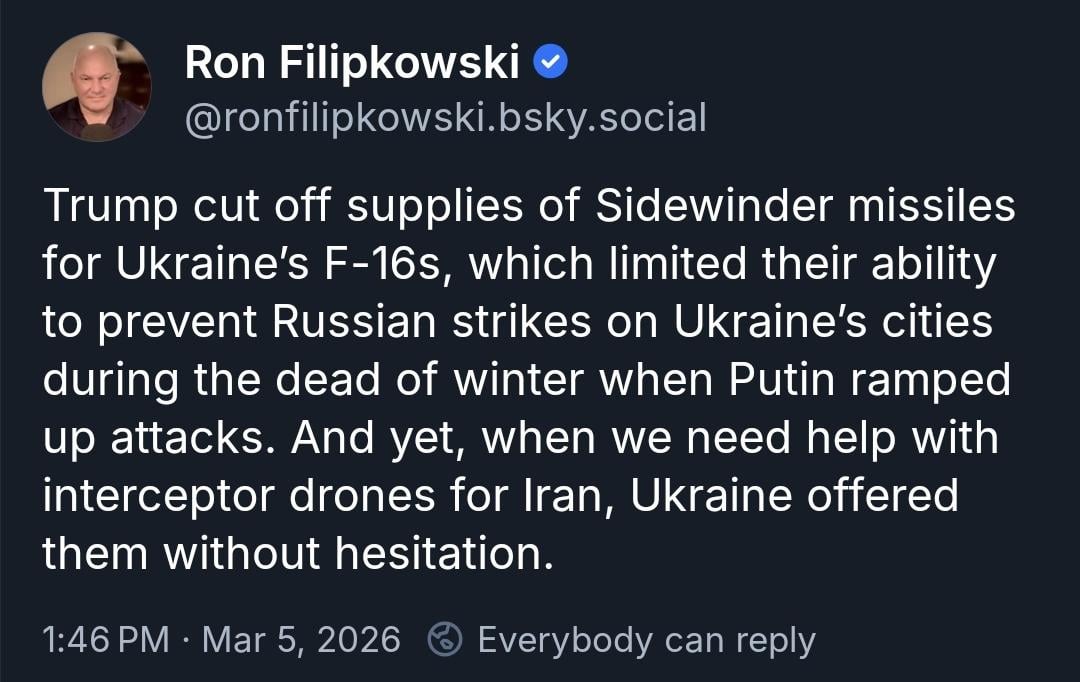Click the blue verified checkmark badge
1080x682 pixels.
coord(551,65)
